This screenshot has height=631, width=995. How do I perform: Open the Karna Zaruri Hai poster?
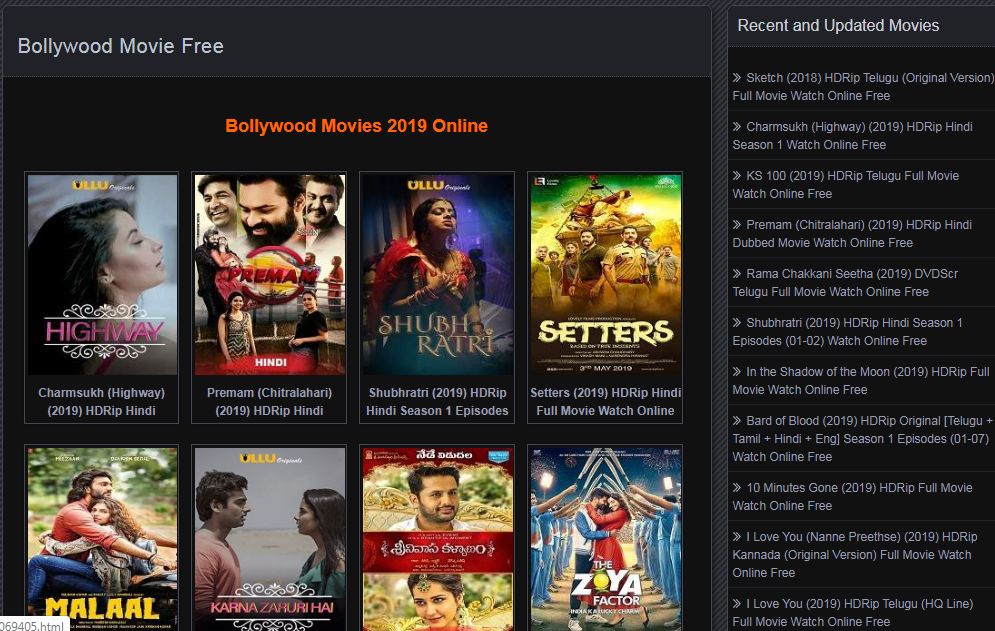coord(270,539)
